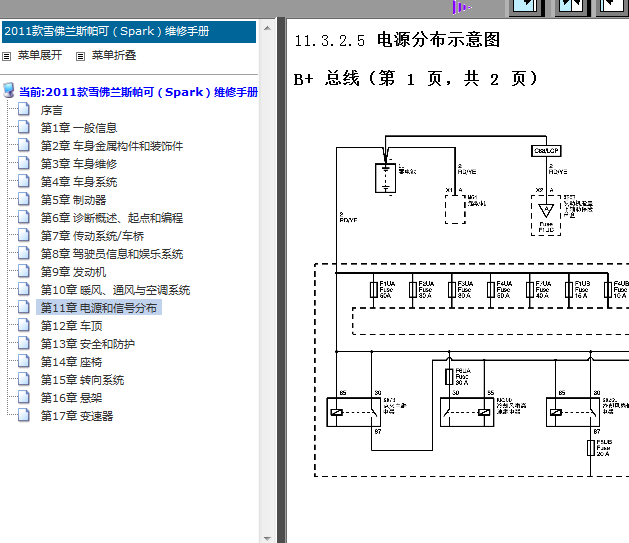Open 第5章 制动器

pos(73,200)
